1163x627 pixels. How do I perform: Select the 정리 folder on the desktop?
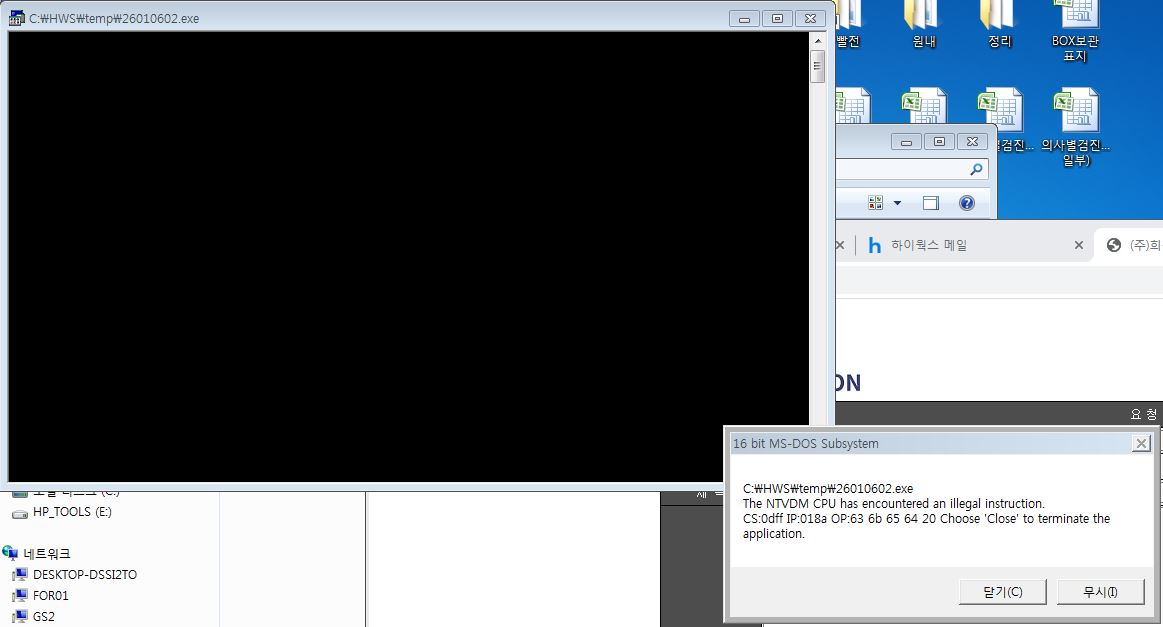[999, 24]
